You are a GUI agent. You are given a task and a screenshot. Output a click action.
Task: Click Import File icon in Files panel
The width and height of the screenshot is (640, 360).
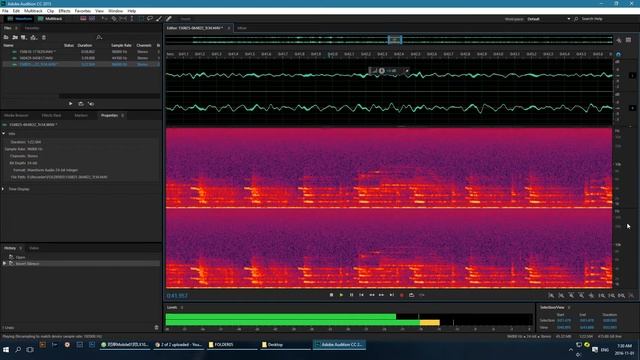tap(15, 38)
